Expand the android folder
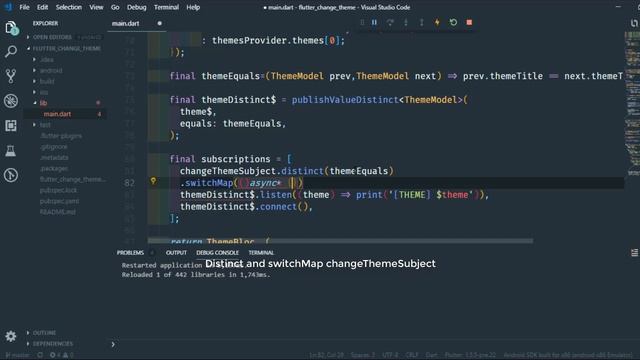Image resolution: width=640 pixels, height=360 pixels. click(x=51, y=71)
